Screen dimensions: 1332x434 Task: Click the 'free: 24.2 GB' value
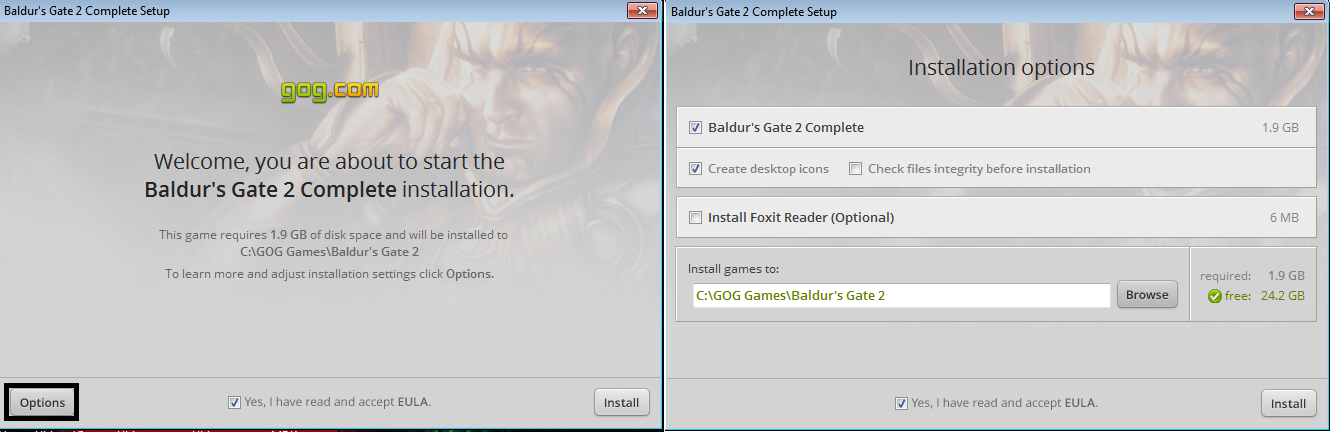pos(1265,296)
